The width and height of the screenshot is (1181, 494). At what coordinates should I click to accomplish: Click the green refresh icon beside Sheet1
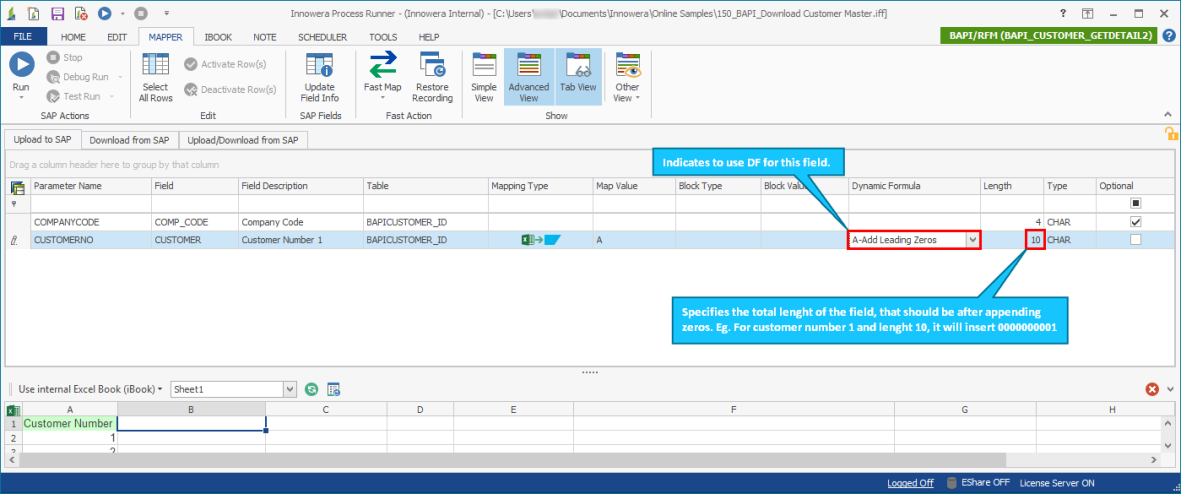(312, 389)
